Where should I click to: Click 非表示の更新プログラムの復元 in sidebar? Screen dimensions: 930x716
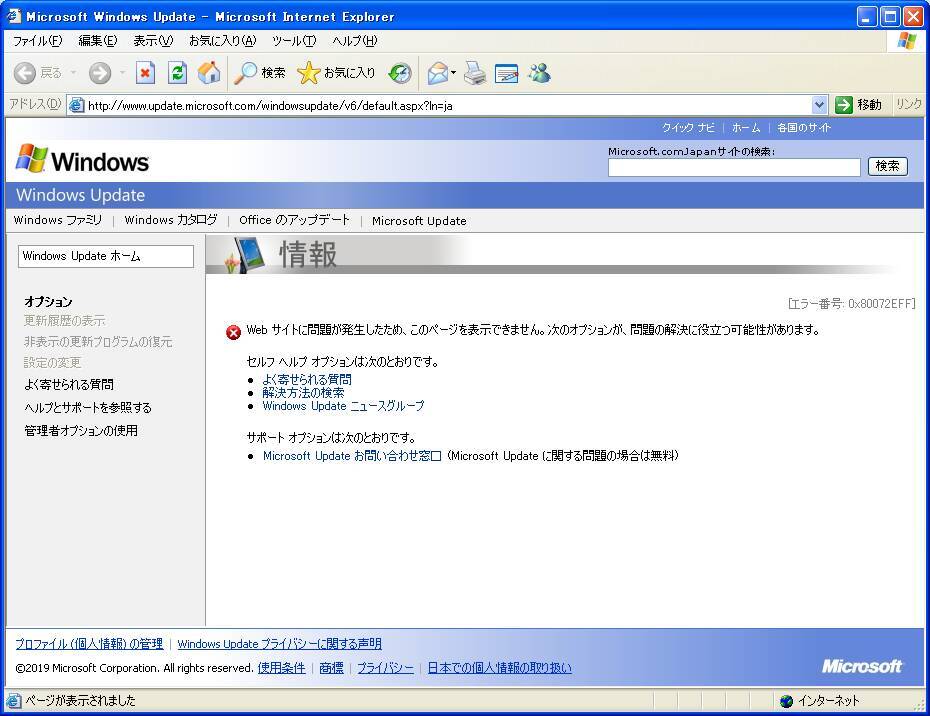point(98,342)
